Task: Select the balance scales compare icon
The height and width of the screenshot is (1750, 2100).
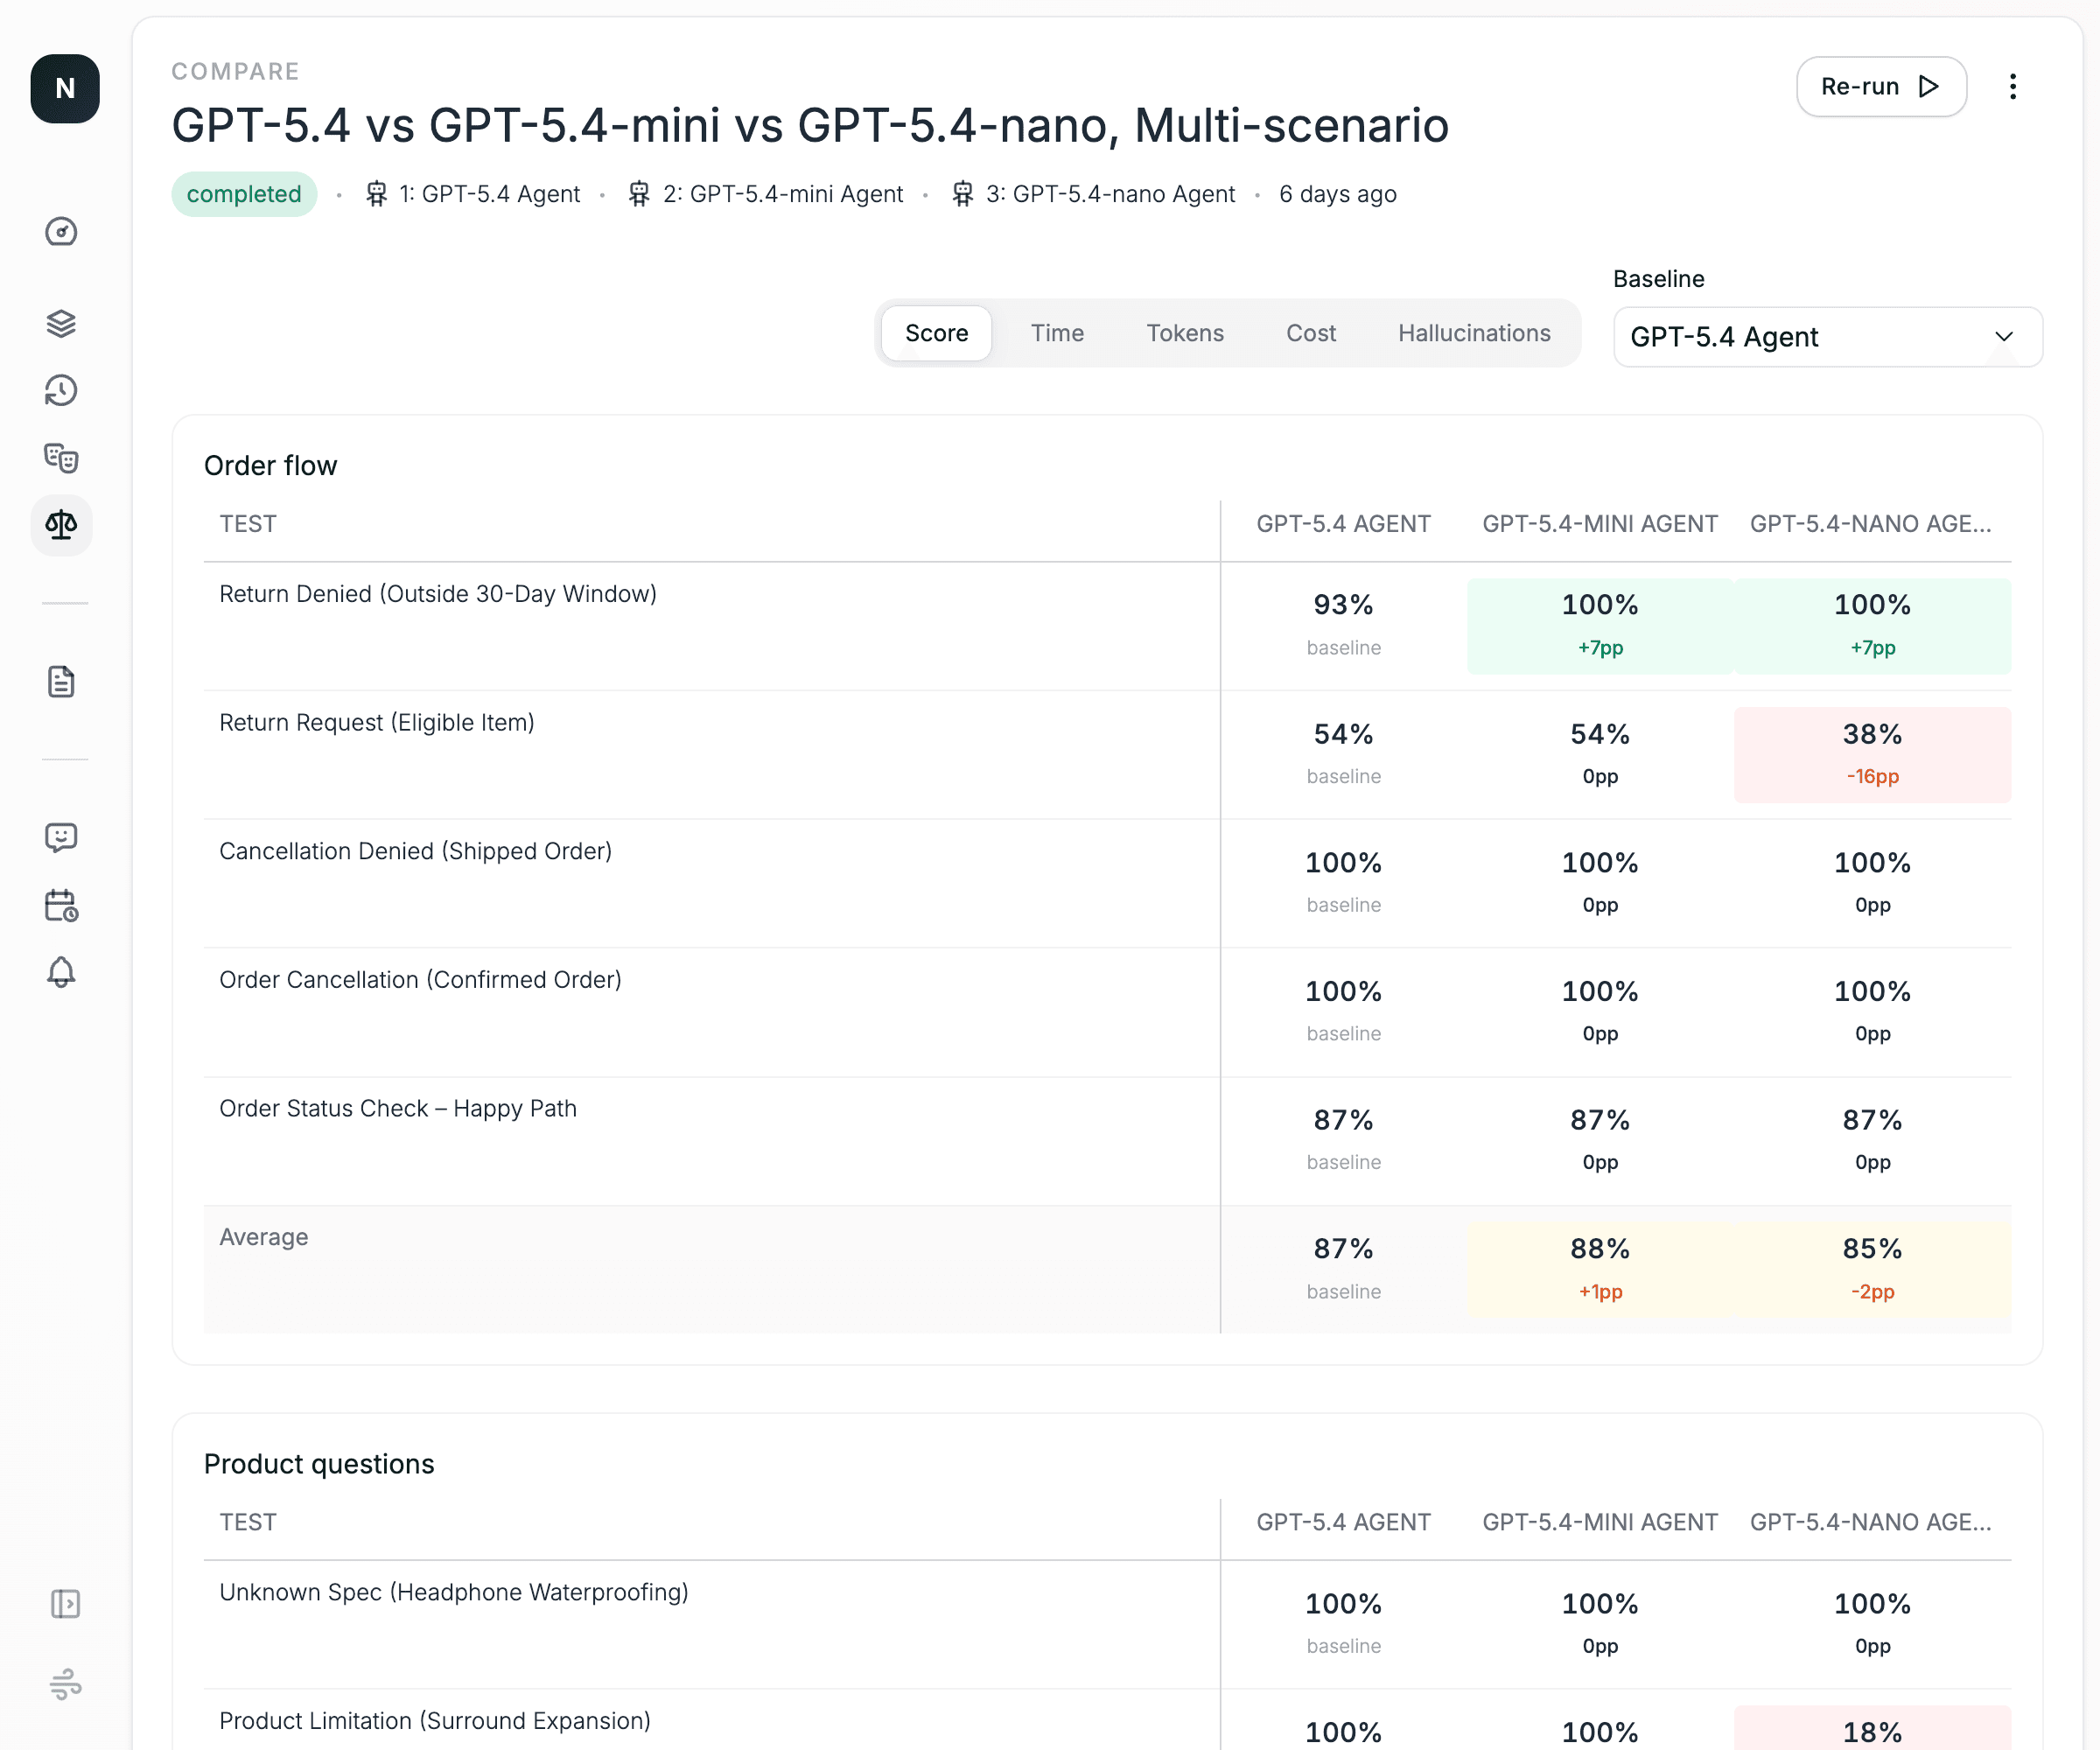Action: click(x=61, y=525)
